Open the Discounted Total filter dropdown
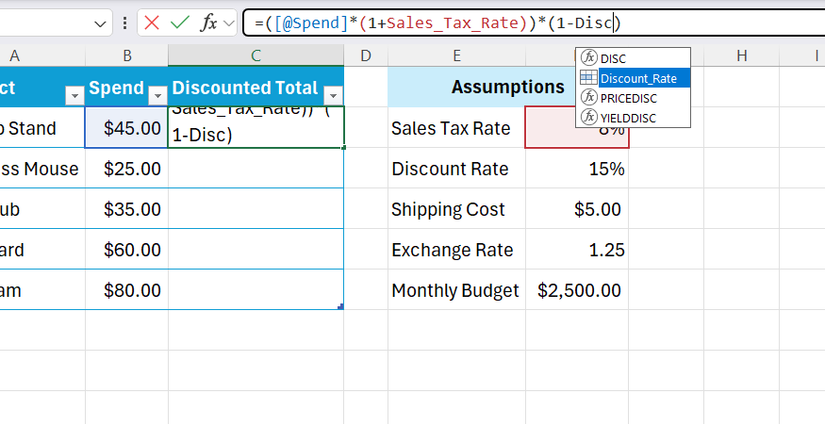The height and width of the screenshot is (424, 825). 333,96
